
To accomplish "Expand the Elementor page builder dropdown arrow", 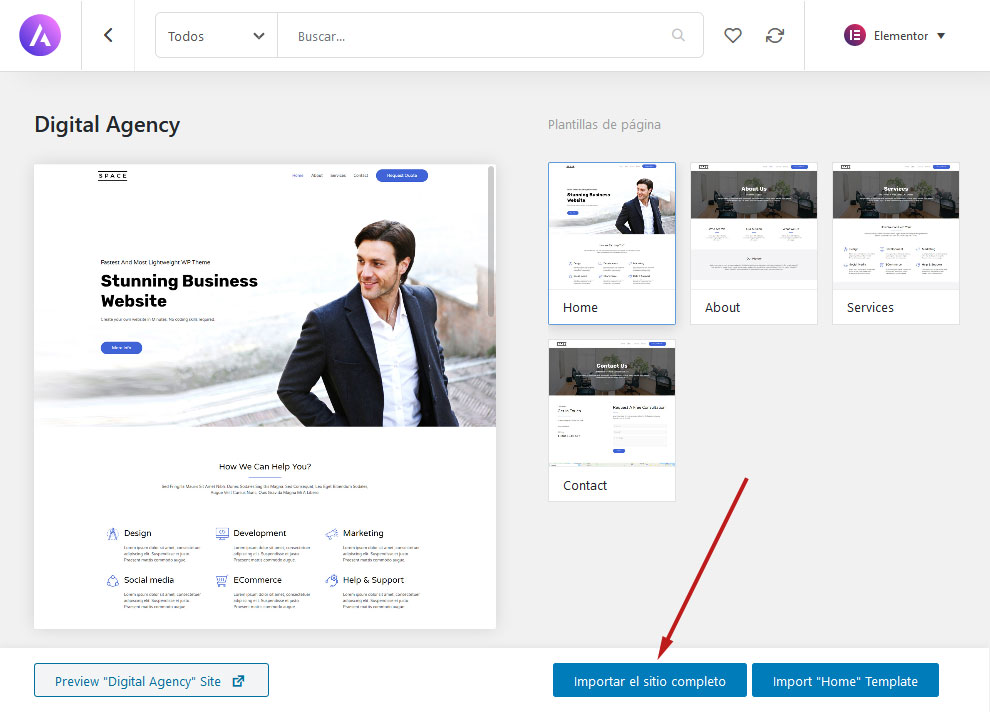I will coord(941,36).
